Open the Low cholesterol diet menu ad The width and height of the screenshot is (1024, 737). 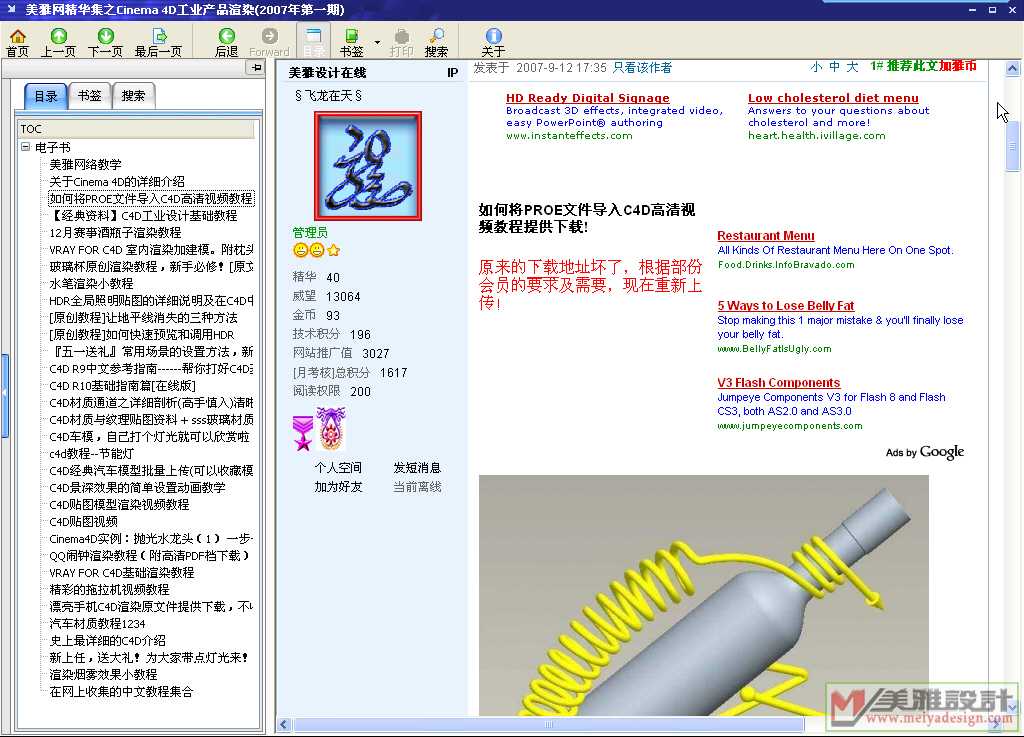point(833,98)
